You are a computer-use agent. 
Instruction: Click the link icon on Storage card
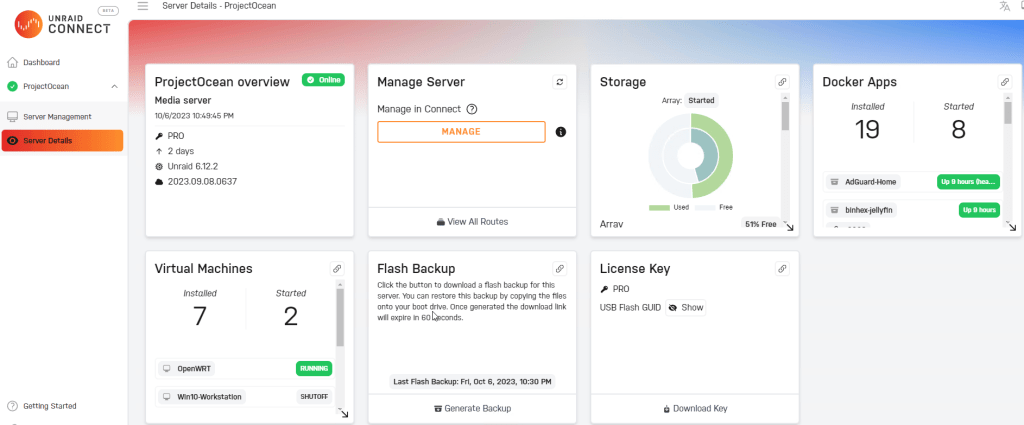point(782,82)
